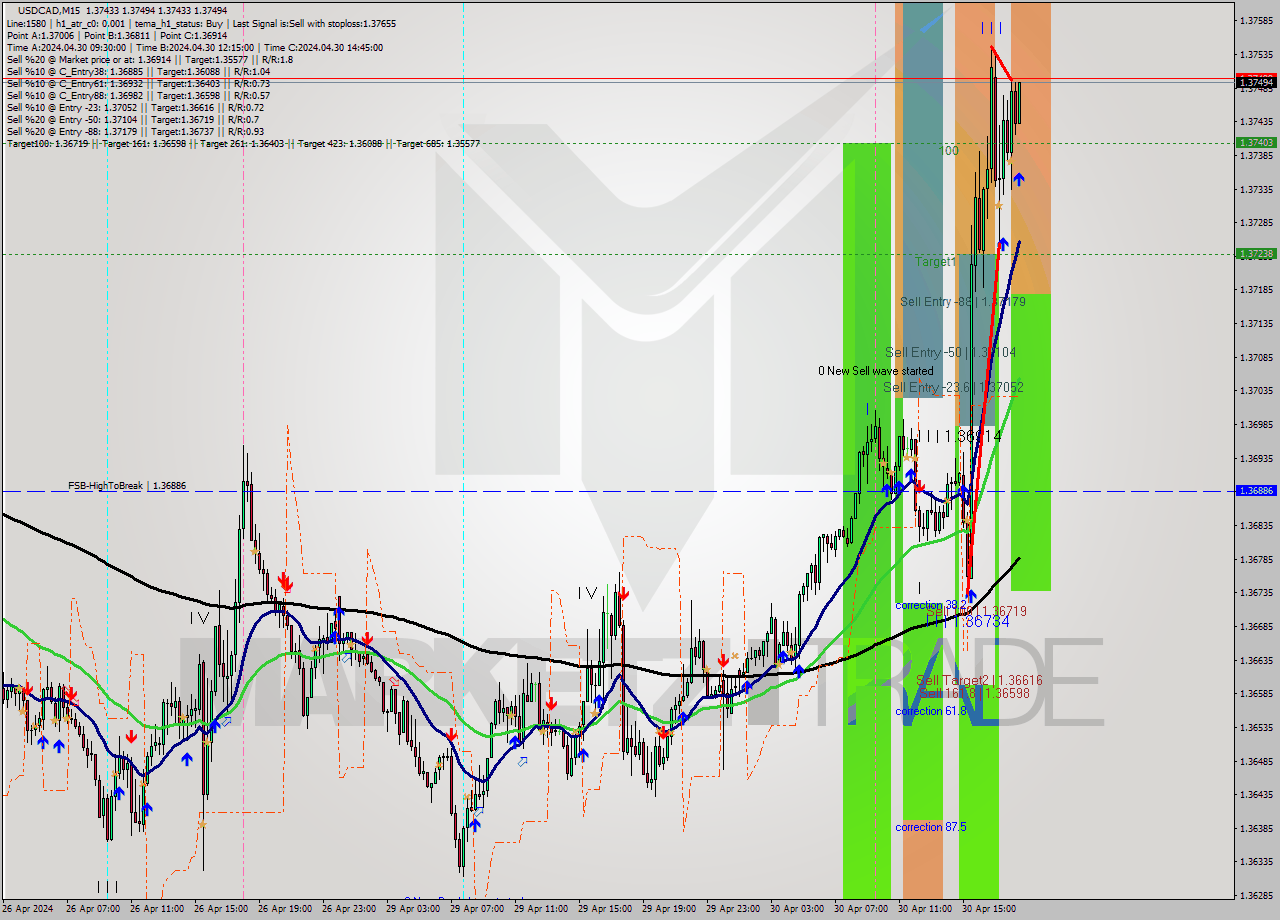
Task: Click the 1.37035 price axis label
Action: tap(1256, 390)
